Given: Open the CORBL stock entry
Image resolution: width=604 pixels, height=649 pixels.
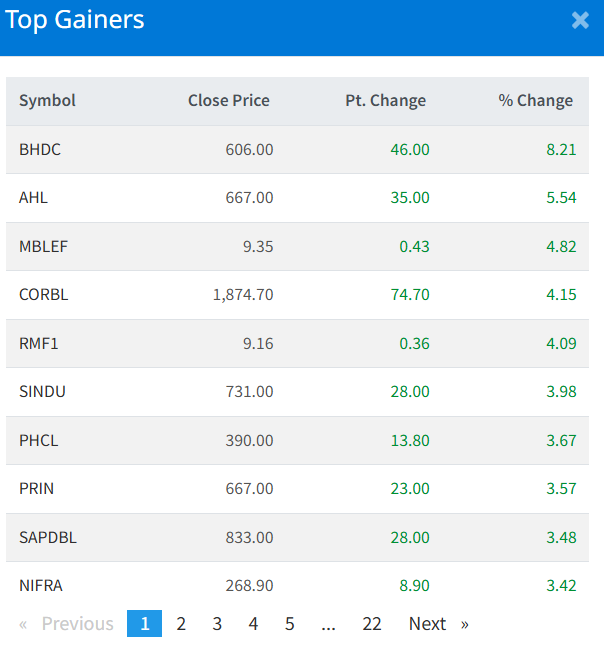Looking at the screenshot, I should pyautogui.click(x=43, y=294).
